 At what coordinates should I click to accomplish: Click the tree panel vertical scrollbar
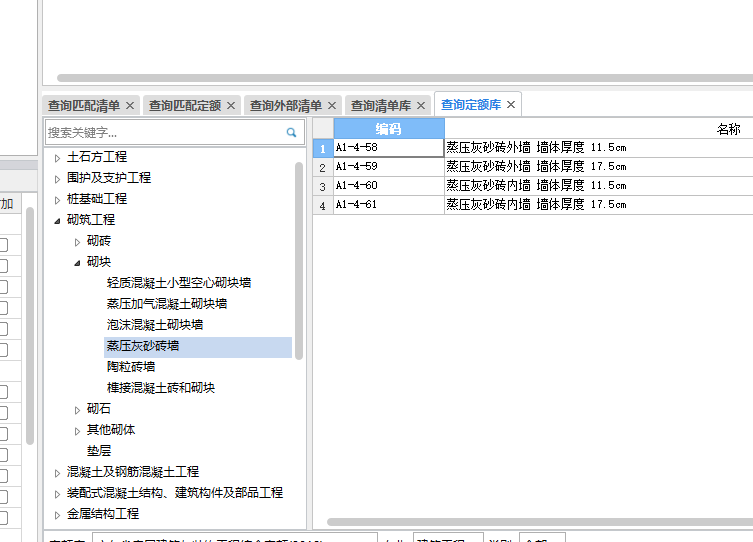point(299,261)
